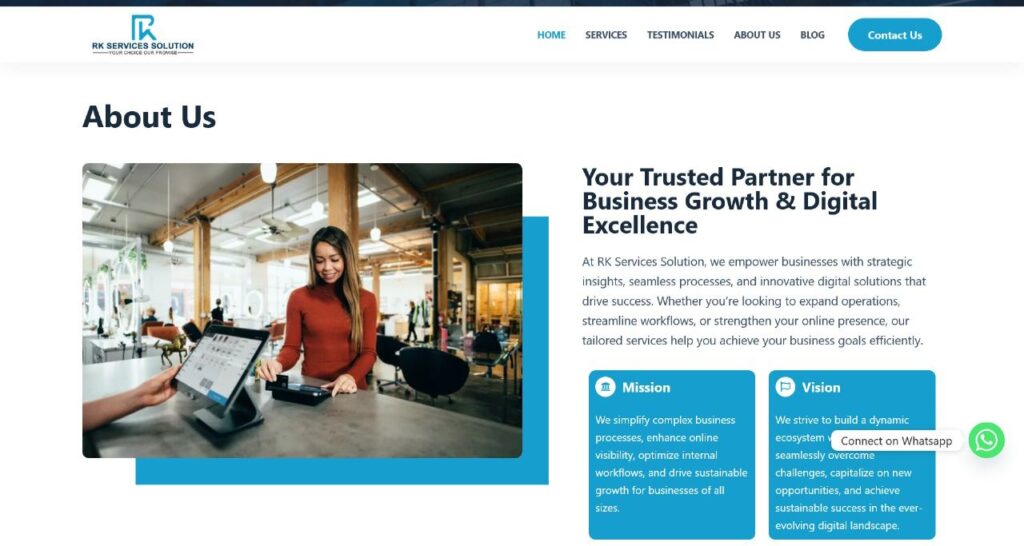1024x546 pixels.
Task: Click the RK Services Solution logo
Action: [143, 35]
